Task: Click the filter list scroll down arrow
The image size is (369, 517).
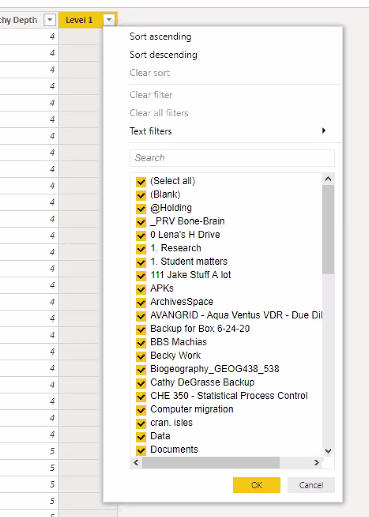Action: (328, 451)
